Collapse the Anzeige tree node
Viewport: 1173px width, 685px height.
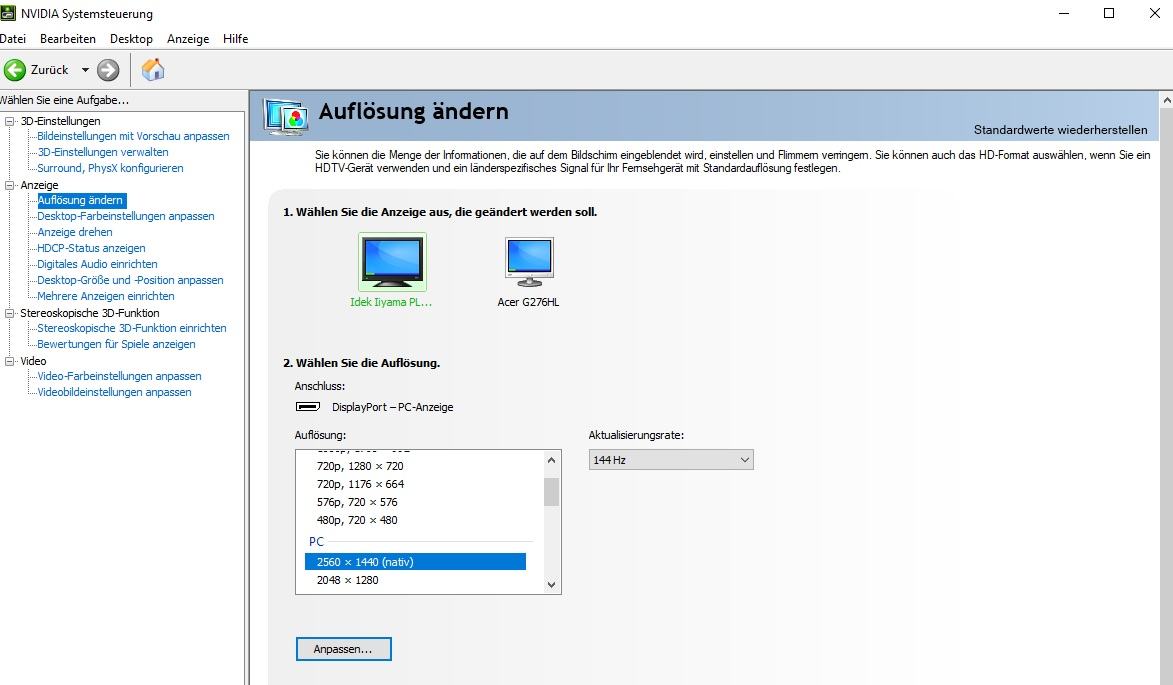pos(10,185)
